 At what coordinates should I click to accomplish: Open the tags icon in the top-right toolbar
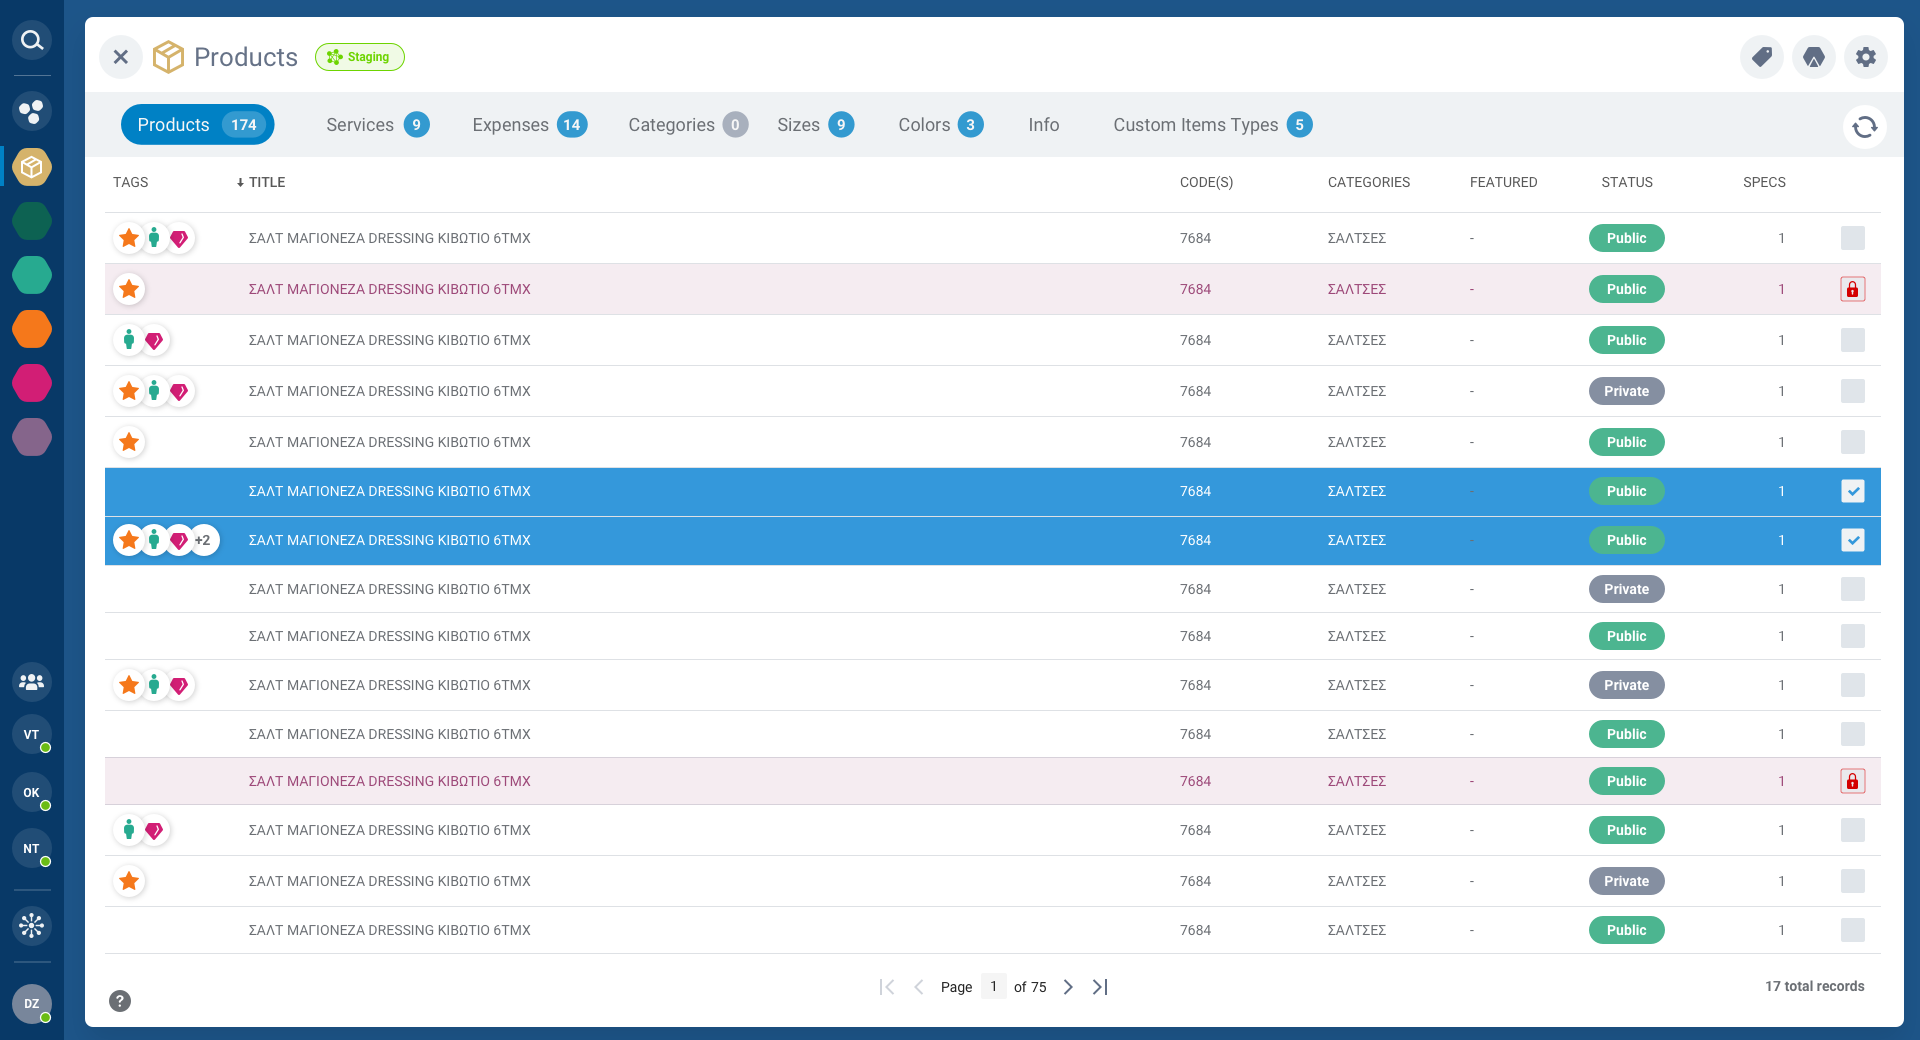1761,57
